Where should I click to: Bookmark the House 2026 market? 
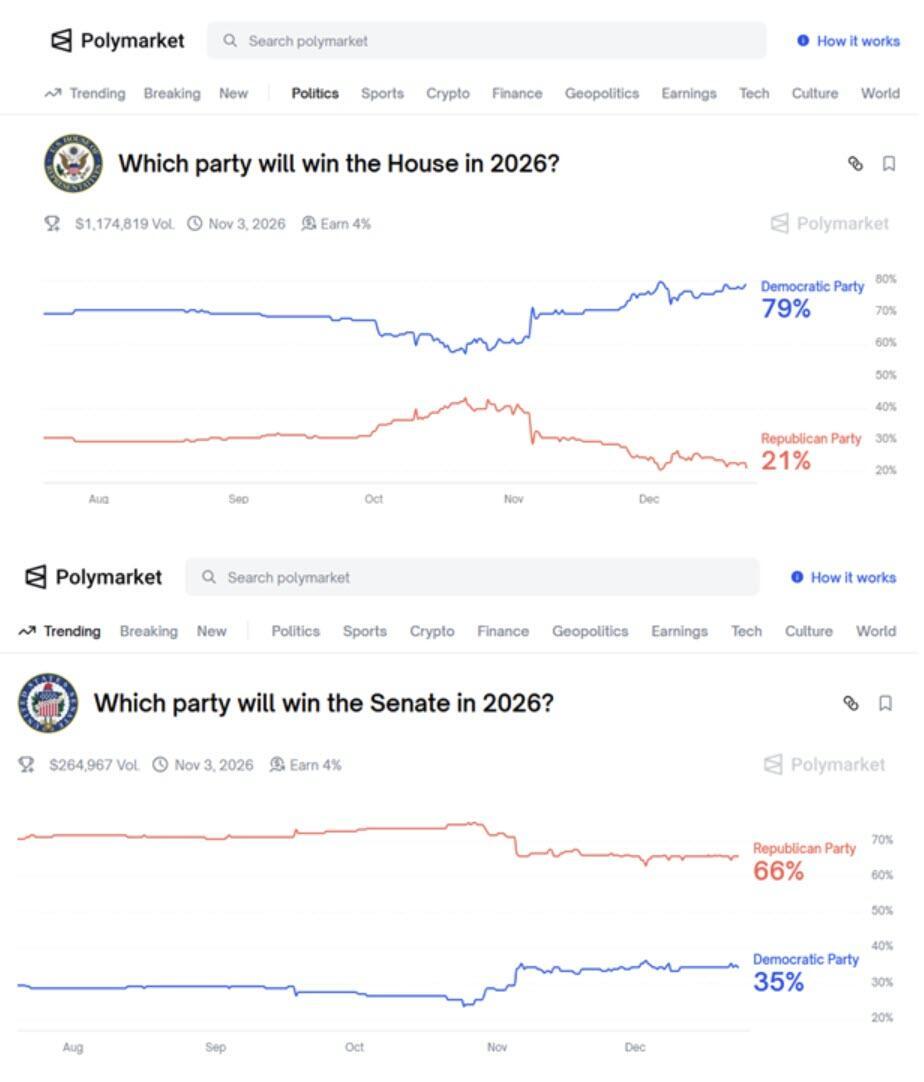pyautogui.click(x=888, y=164)
